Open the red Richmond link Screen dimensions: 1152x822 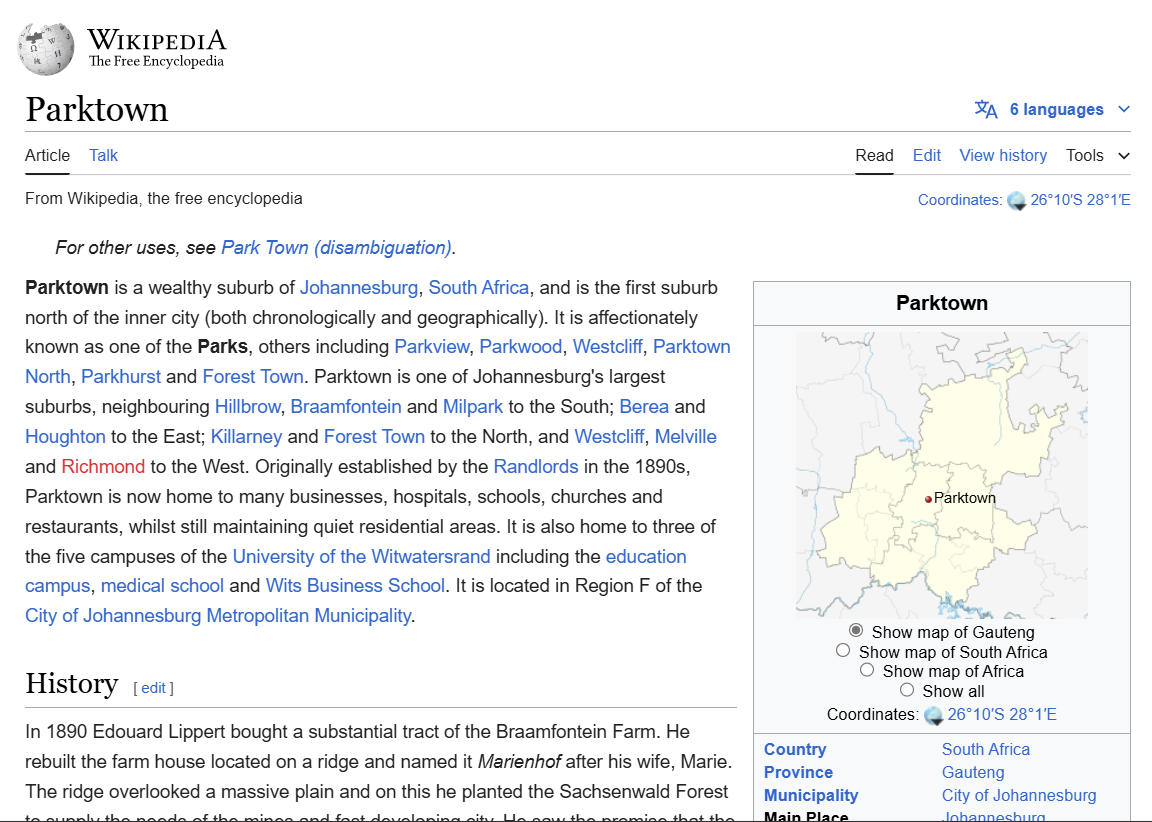[x=103, y=467]
